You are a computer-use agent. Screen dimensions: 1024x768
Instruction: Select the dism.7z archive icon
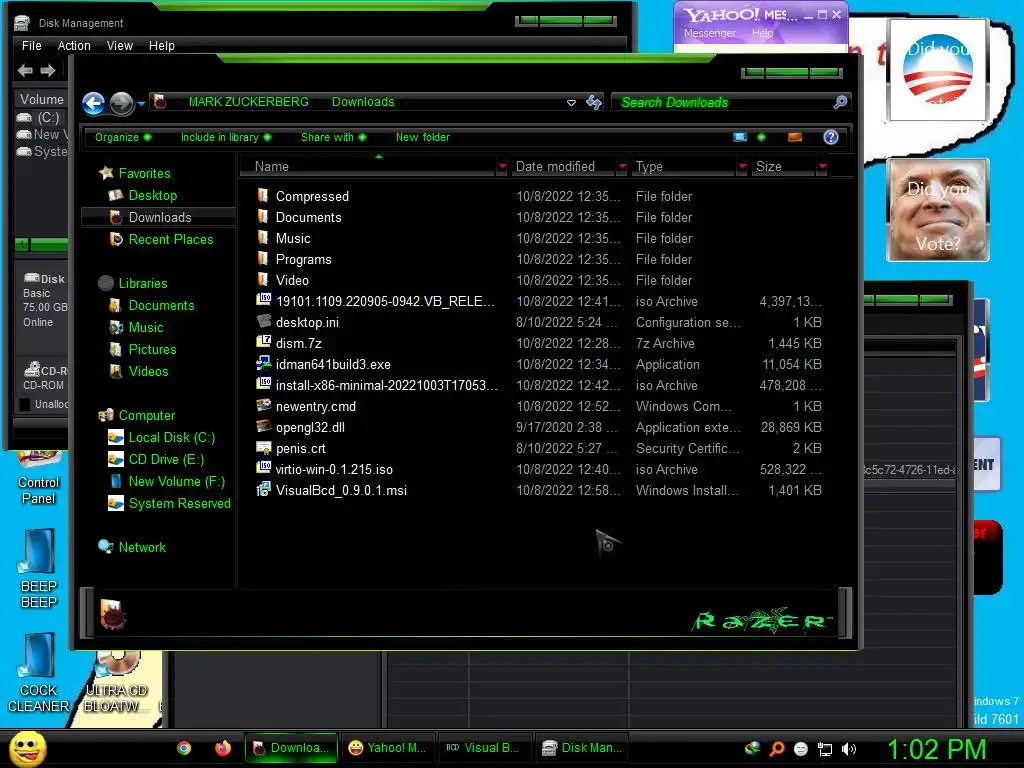(x=263, y=342)
